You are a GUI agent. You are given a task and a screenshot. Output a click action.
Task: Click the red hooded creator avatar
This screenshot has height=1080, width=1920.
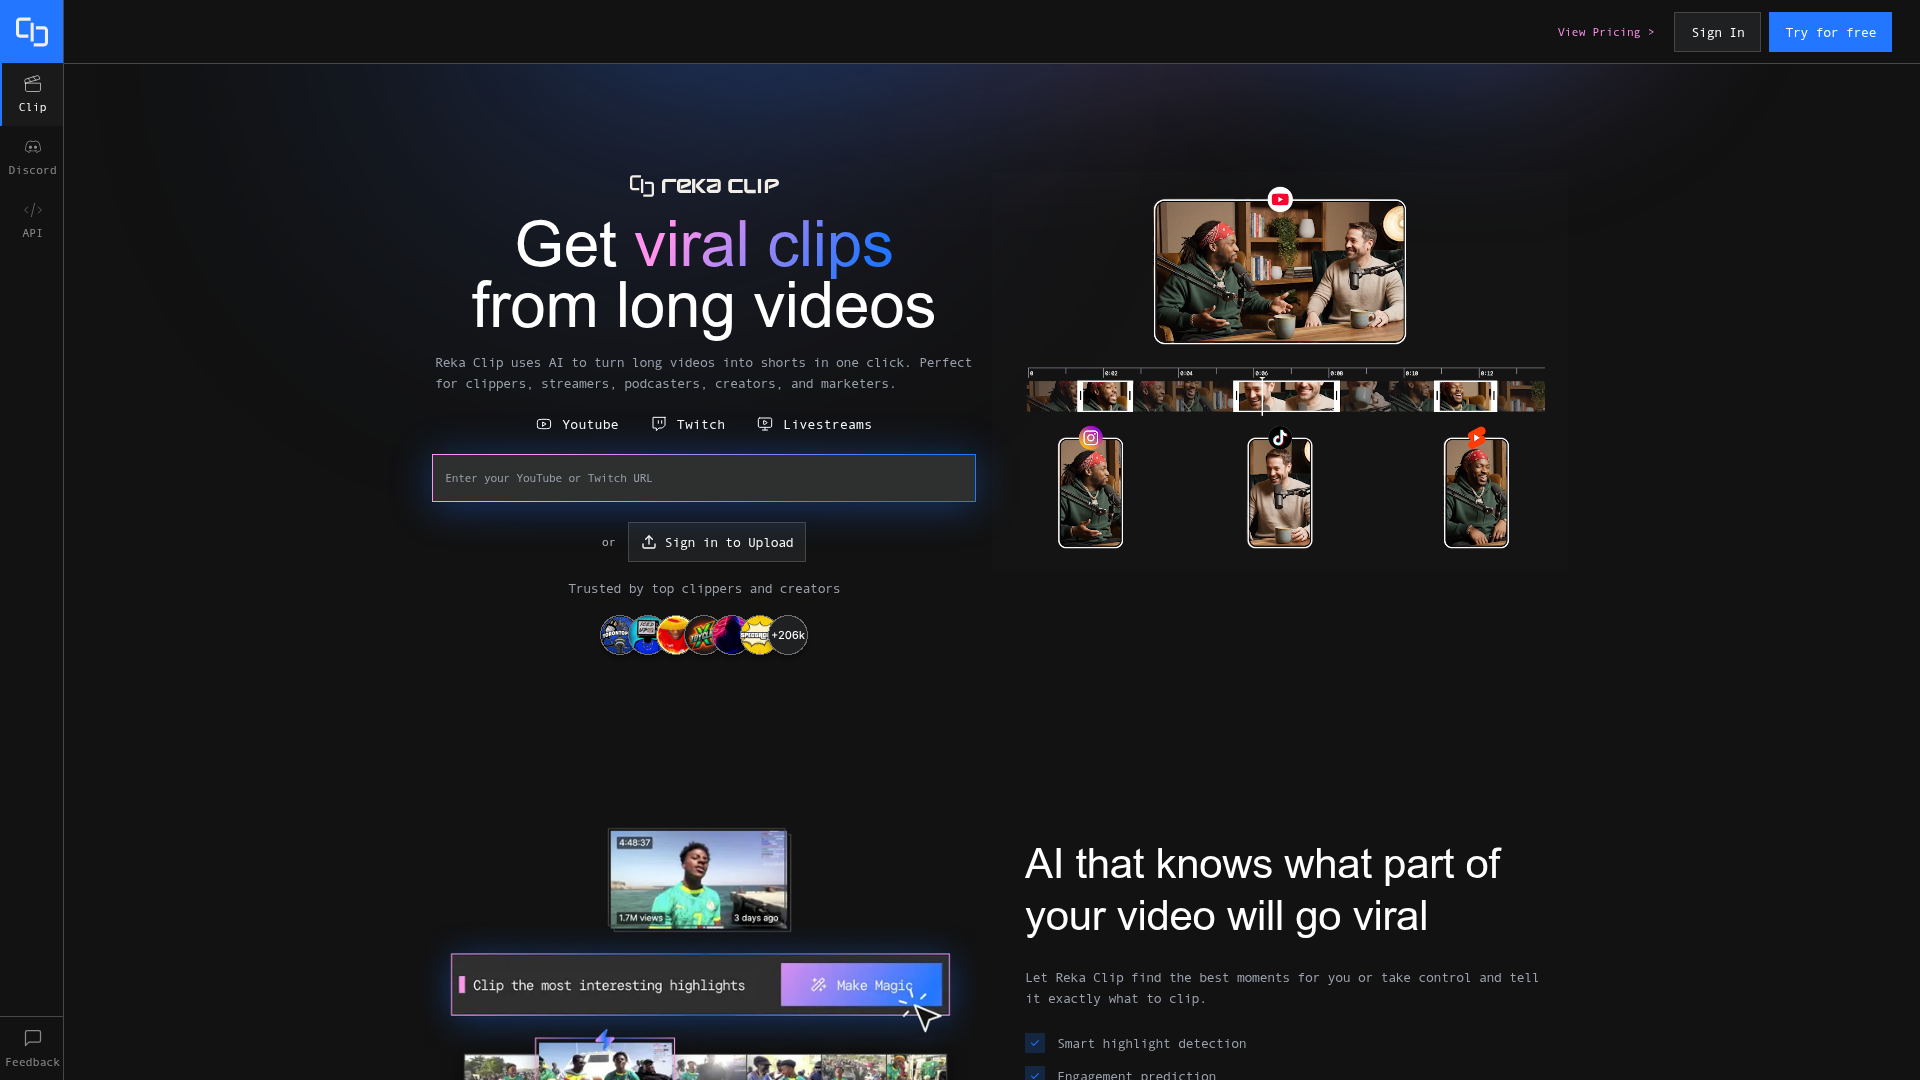point(675,635)
